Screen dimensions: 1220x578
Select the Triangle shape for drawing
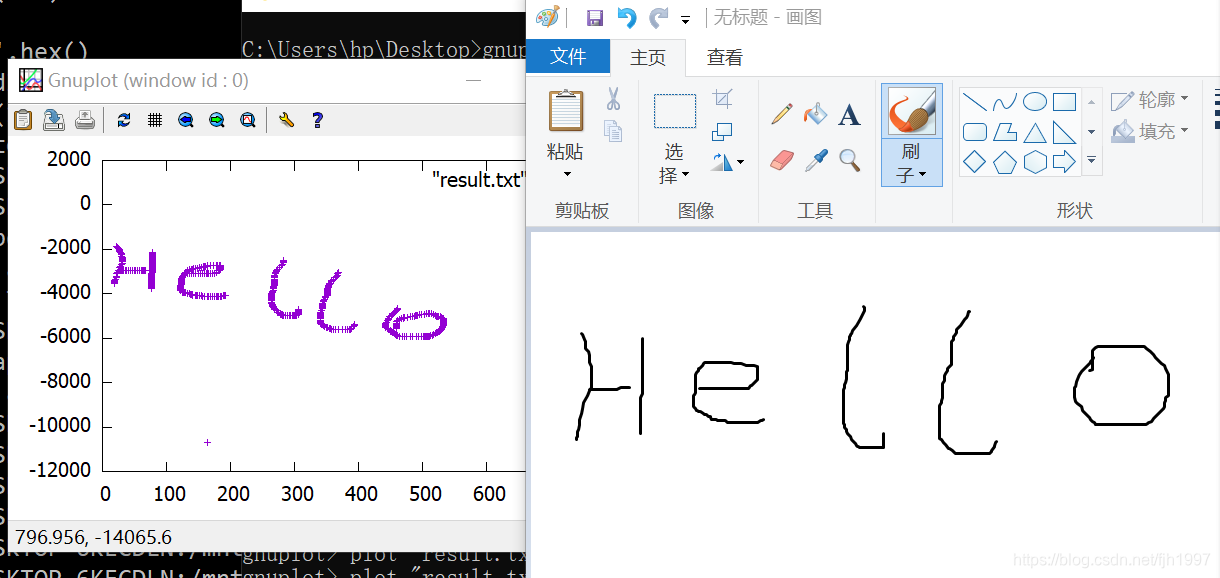click(1036, 131)
